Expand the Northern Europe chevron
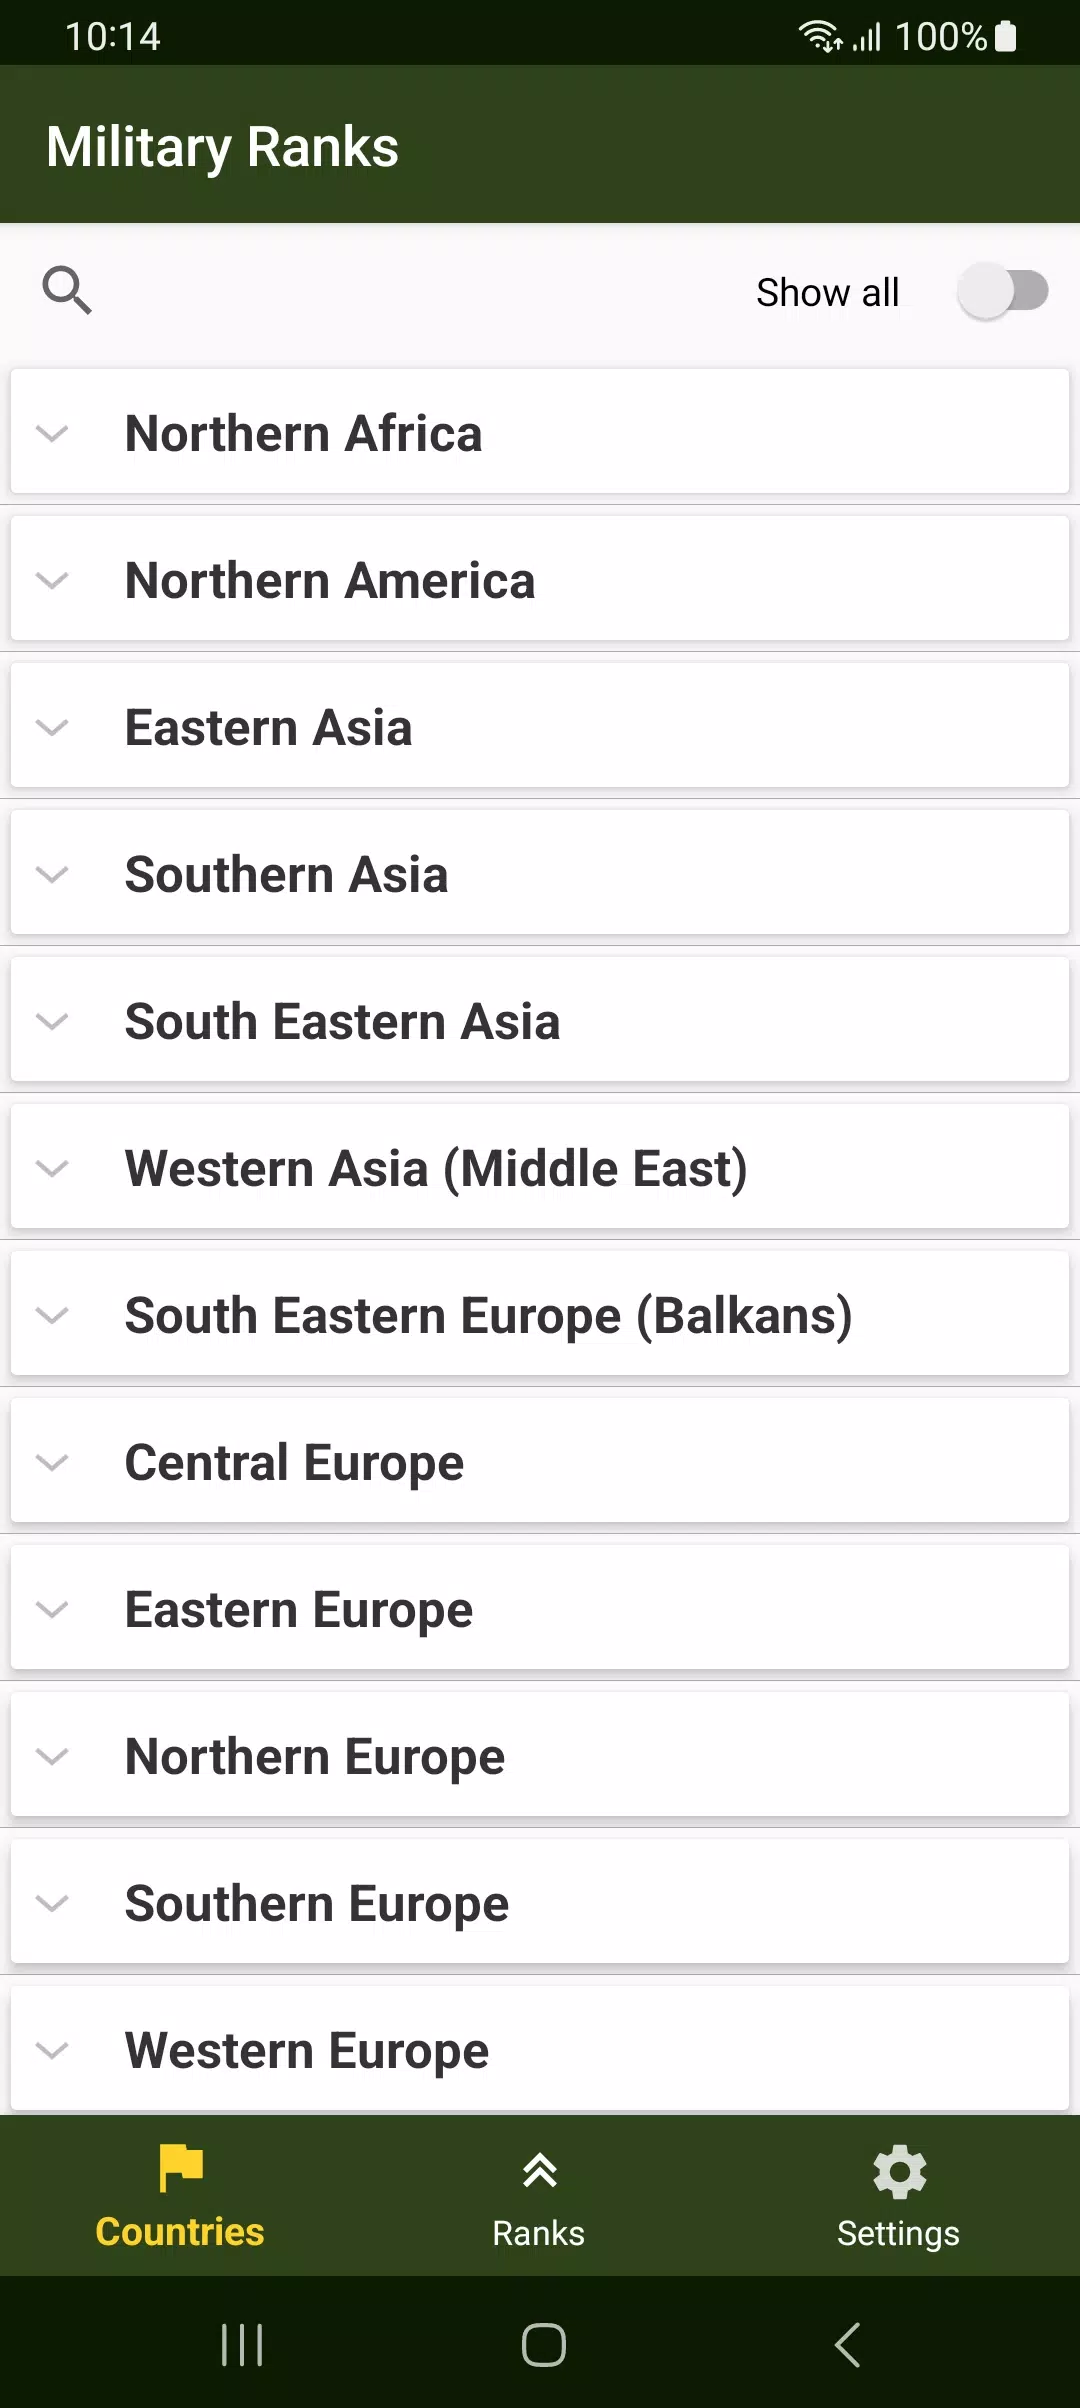Image resolution: width=1080 pixels, height=2408 pixels. pos(52,1756)
